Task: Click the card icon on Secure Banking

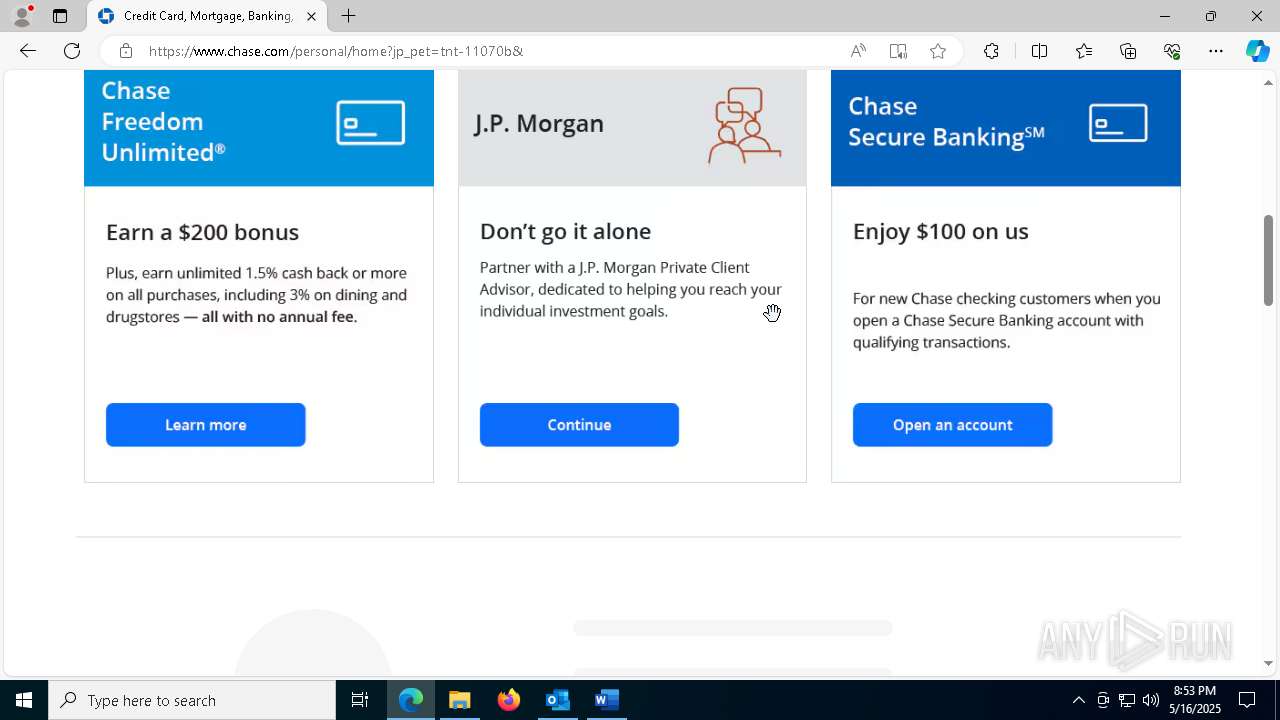Action: tap(1118, 123)
